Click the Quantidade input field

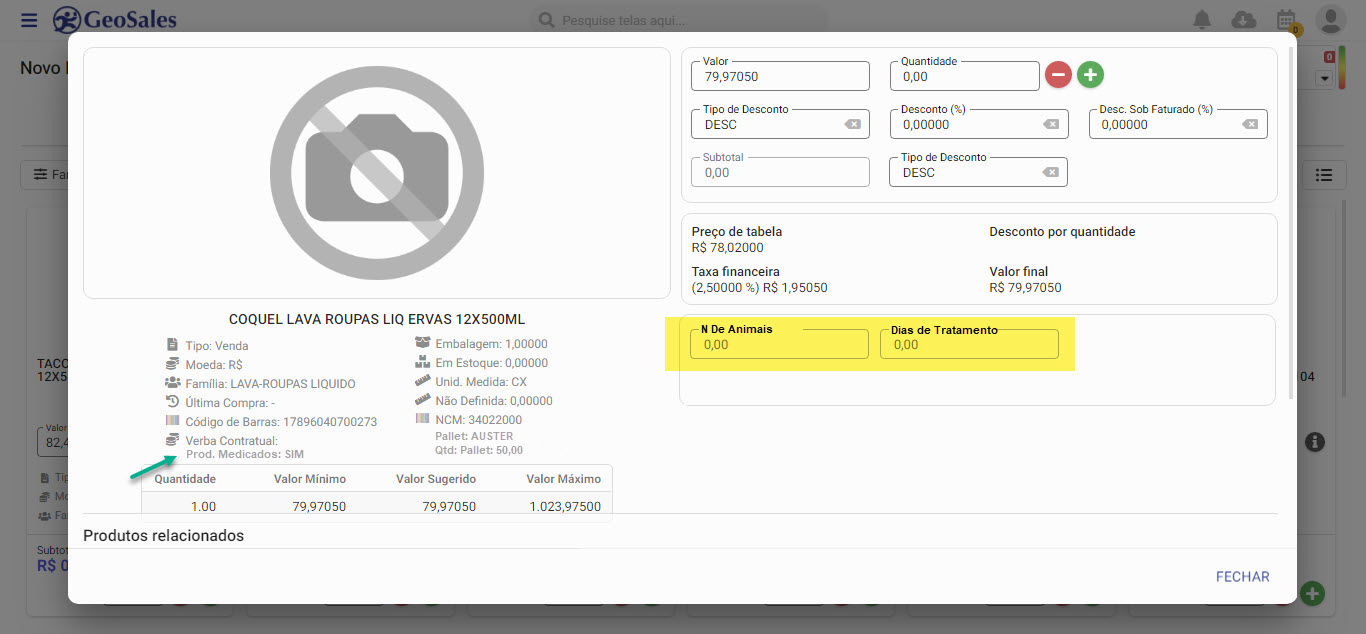click(x=965, y=76)
